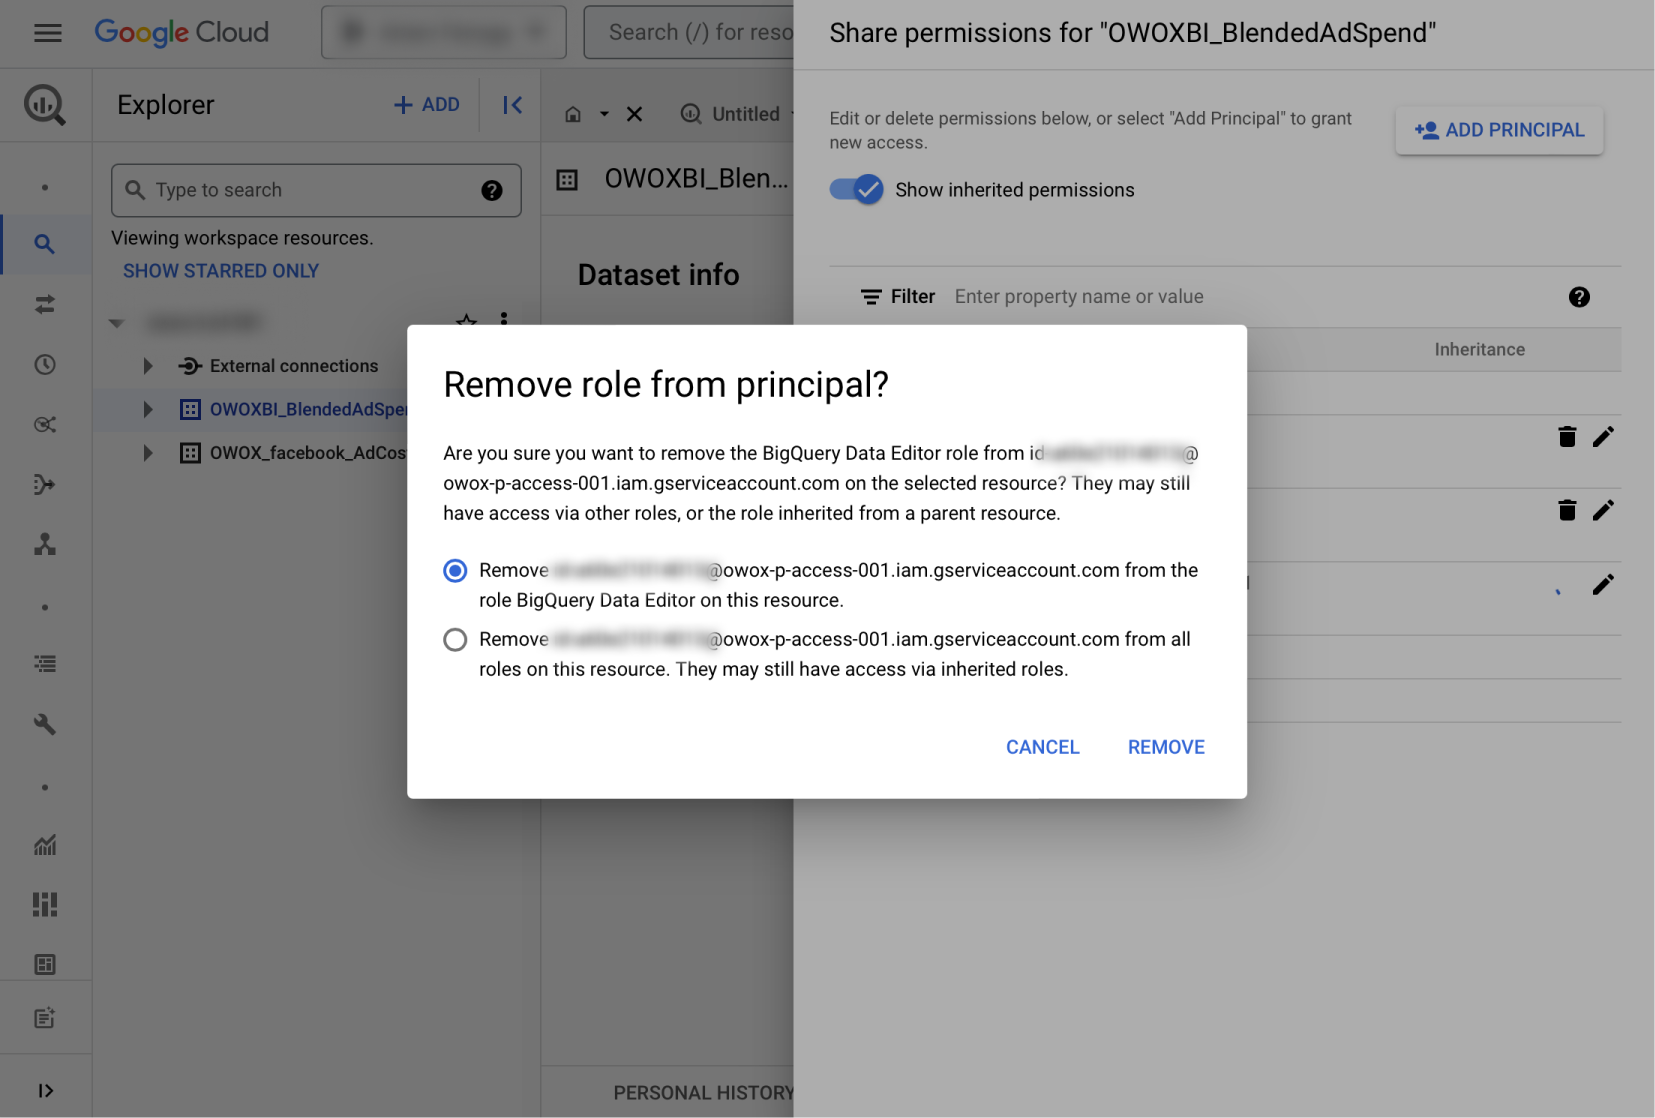
Task: Expand OWOX_facebook_AdCost dataset node
Action: pos(148,453)
